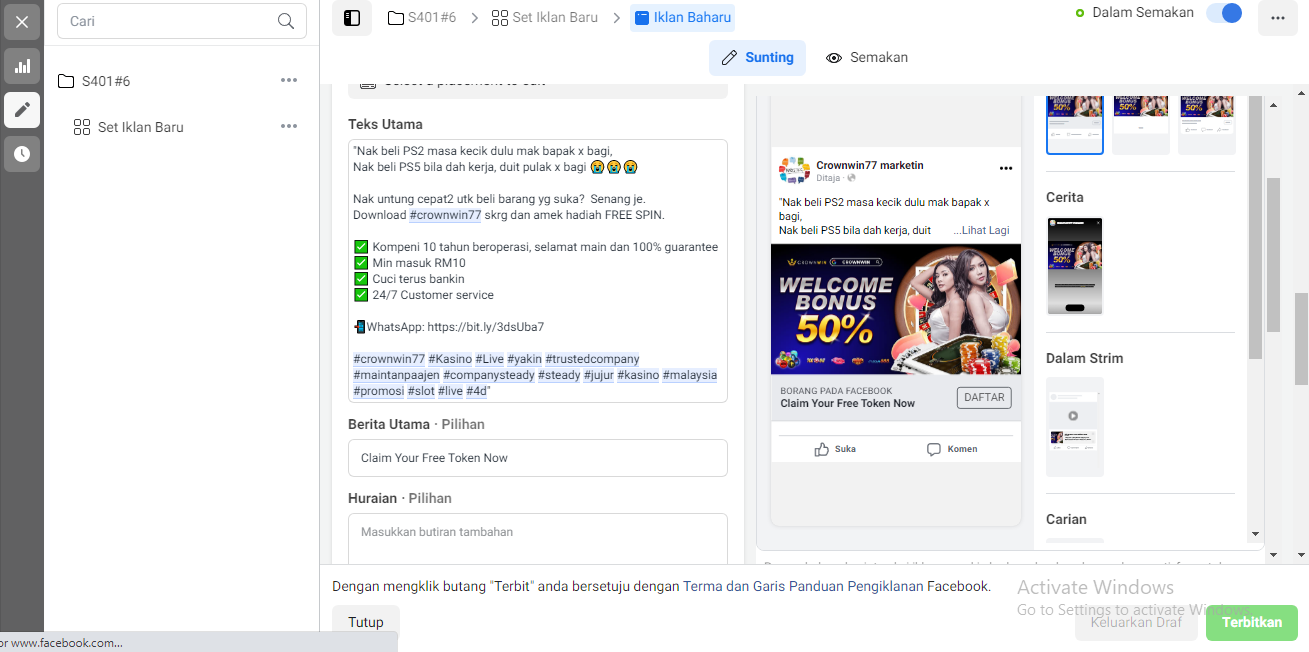
Task: Click the green Terbitkan button
Action: tap(1252, 622)
